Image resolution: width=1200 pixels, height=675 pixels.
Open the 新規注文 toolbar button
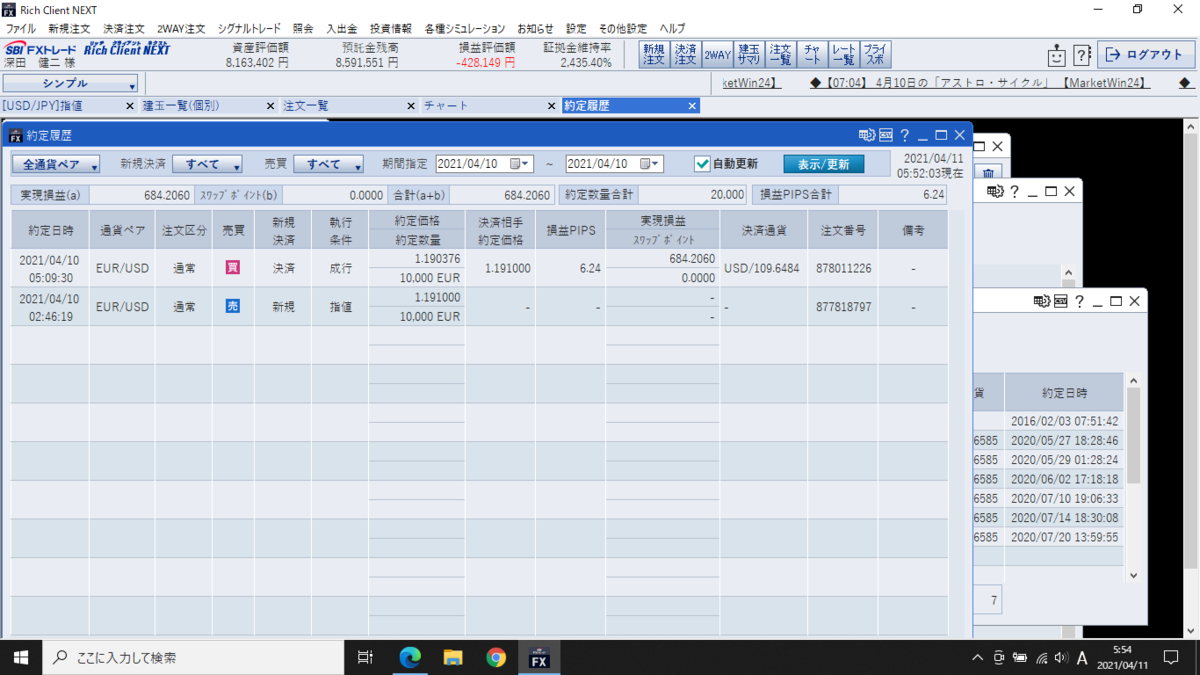pyautogui.click(x=654, y=55)
